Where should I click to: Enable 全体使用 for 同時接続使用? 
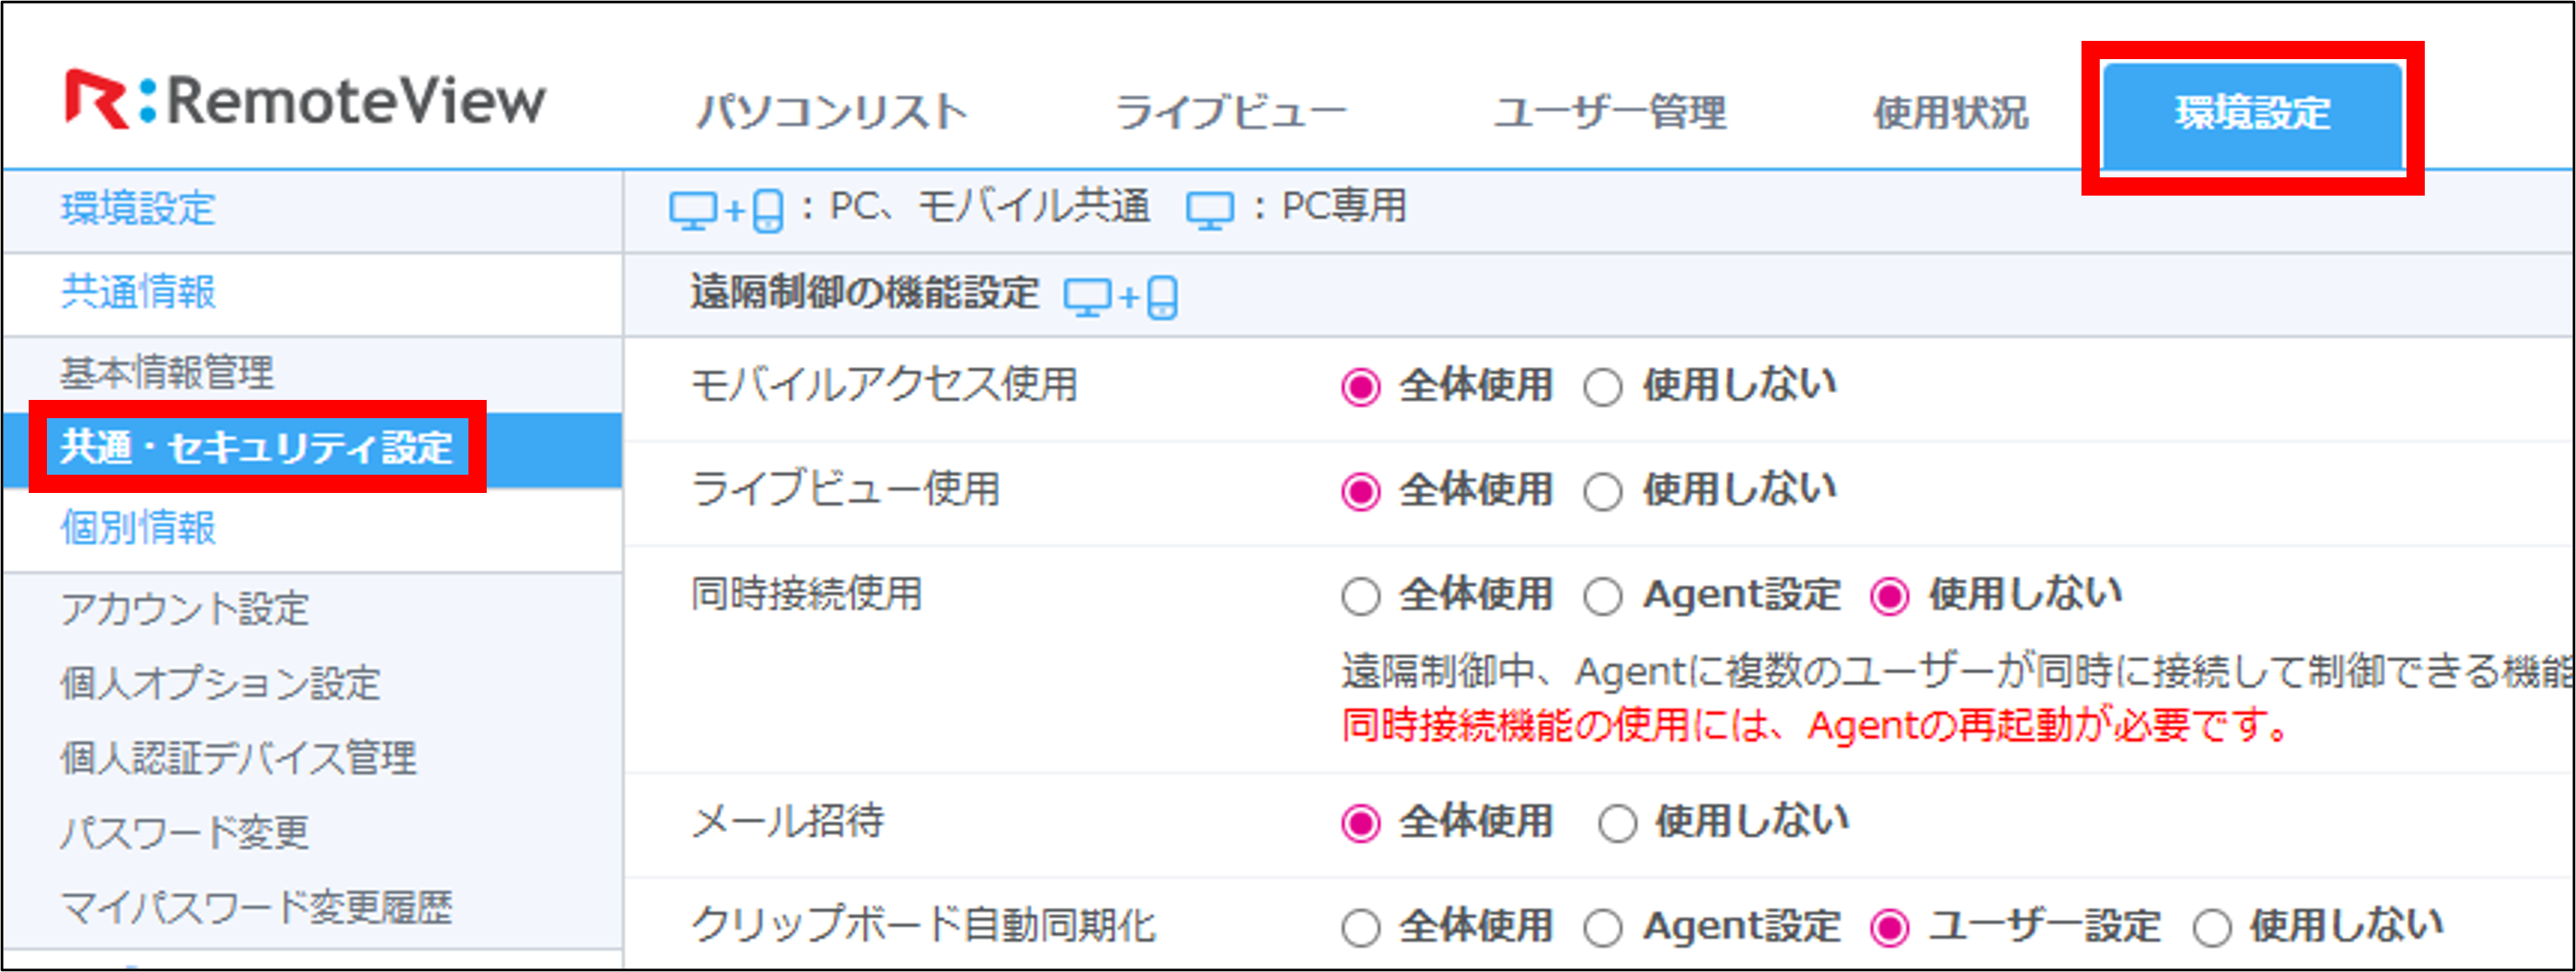click(1361, 597)
